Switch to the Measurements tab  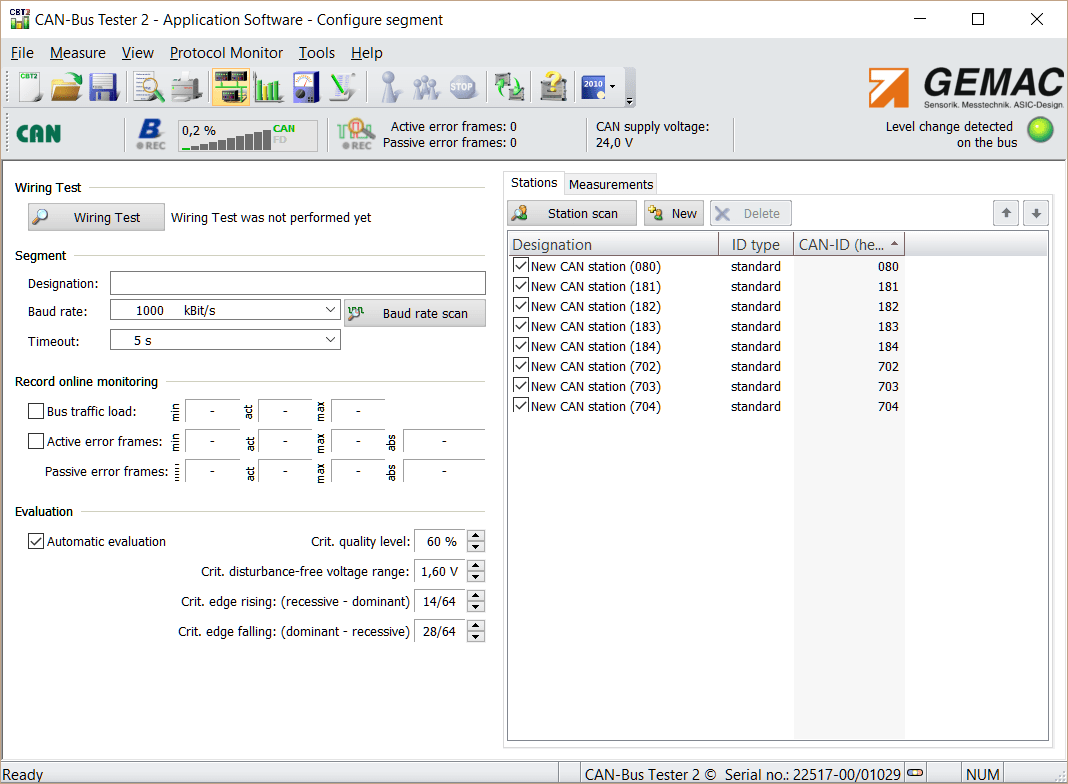(610, 184)
